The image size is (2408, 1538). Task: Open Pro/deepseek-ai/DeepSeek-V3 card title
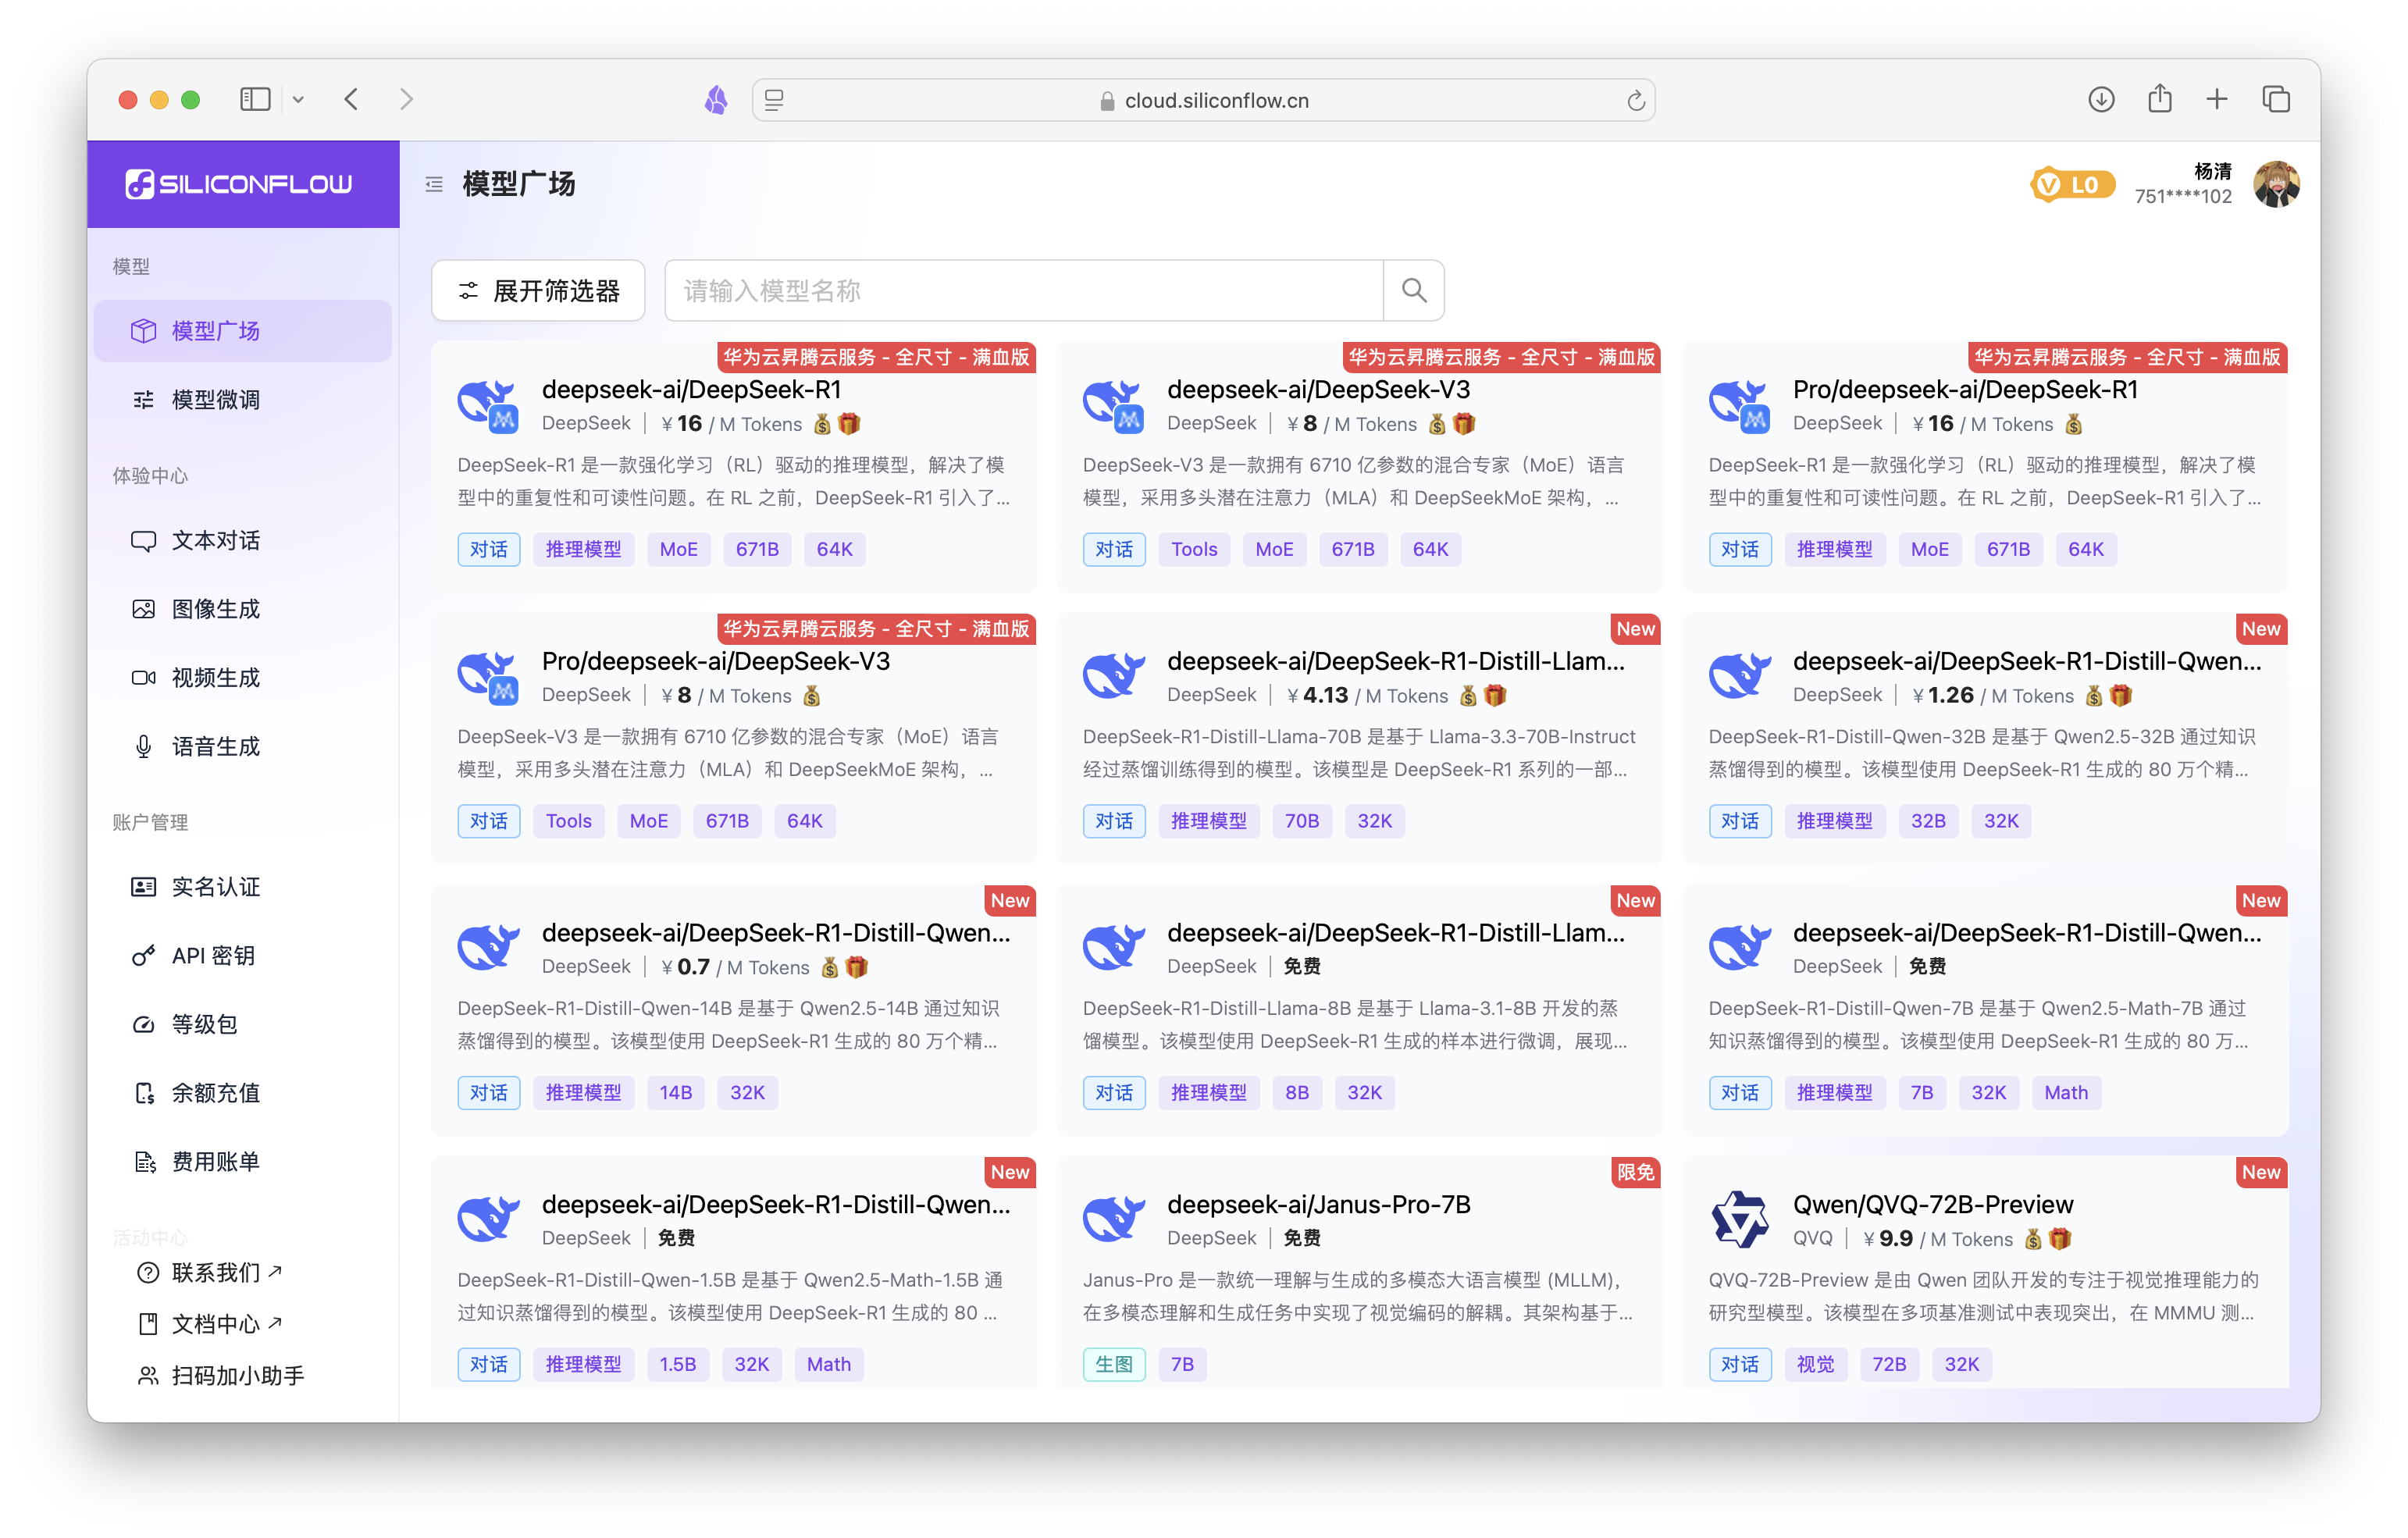point(715,662)
